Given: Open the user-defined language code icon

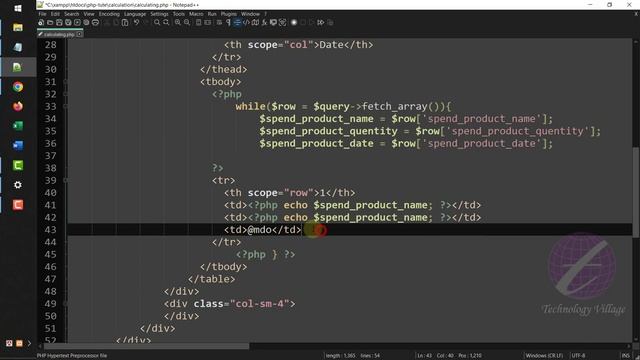Looking at the screenshot, I should pos(246,22).
